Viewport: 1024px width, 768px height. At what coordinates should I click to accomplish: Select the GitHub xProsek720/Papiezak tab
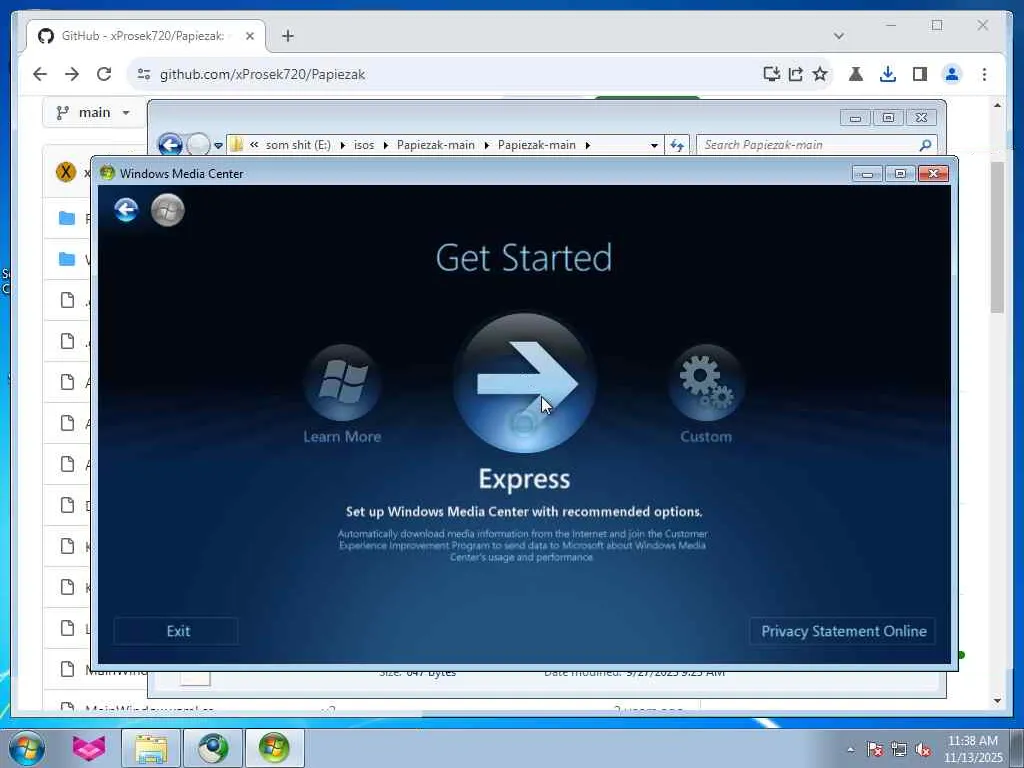[146, 36]
